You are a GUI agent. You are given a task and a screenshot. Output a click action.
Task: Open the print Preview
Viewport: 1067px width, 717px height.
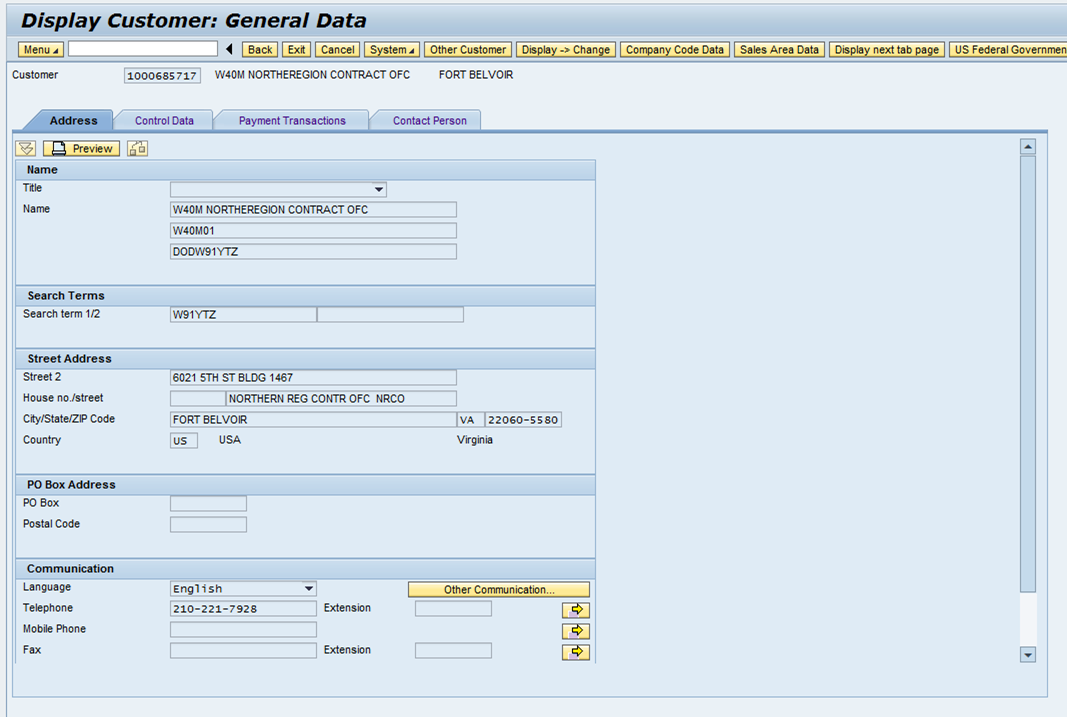(80, 147)
